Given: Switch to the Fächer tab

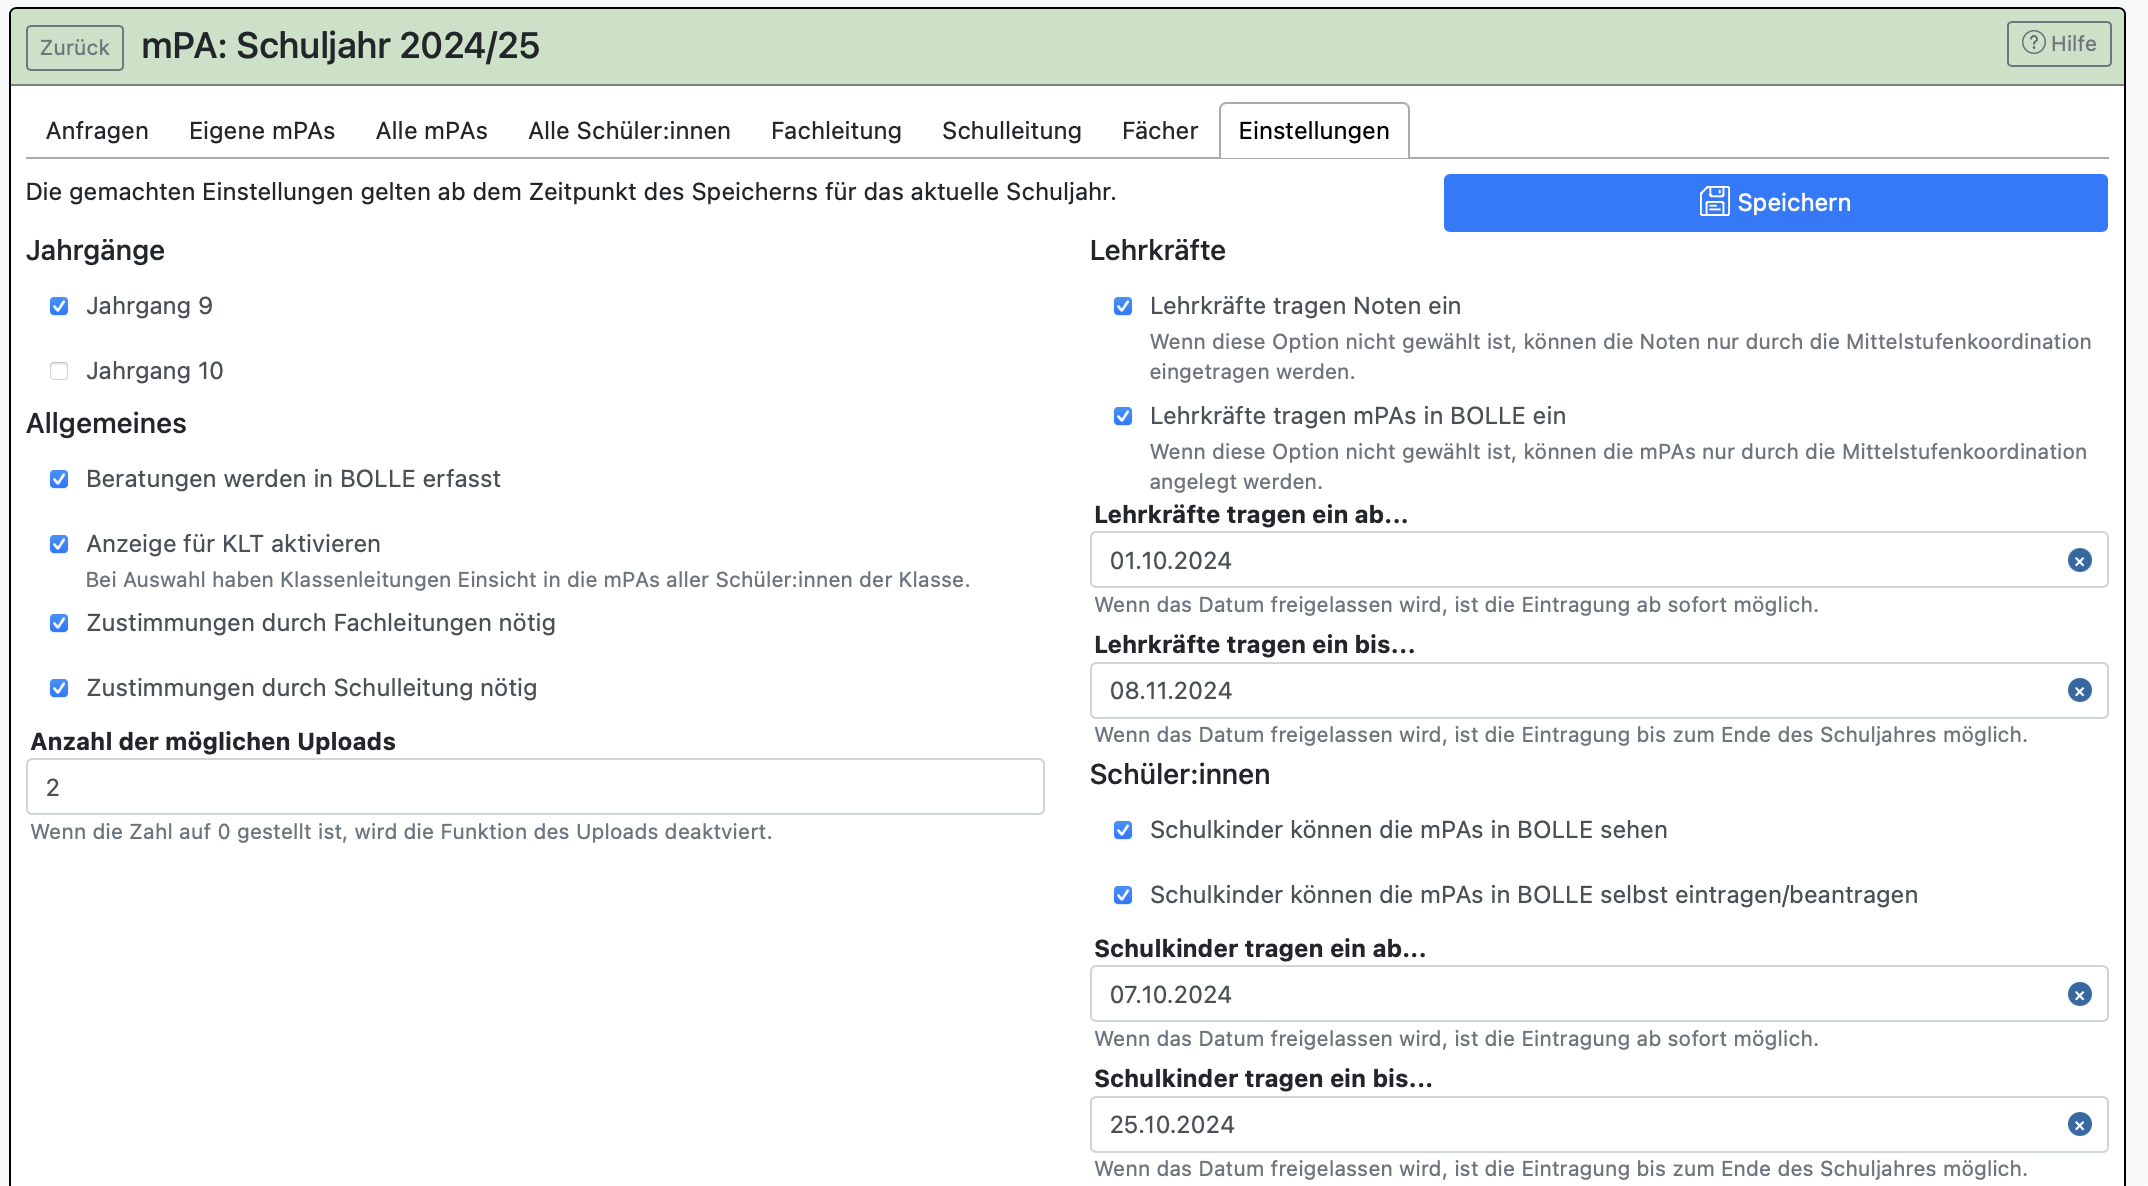Looking at the screenshot, I should 1160,131.
